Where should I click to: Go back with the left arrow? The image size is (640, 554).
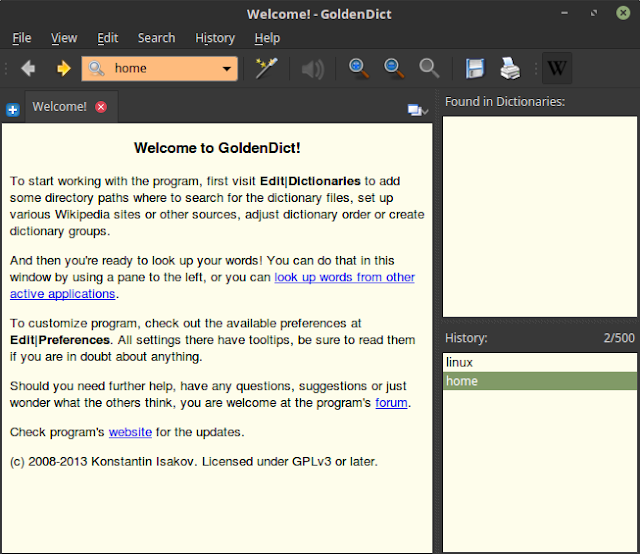[x=28, y=68]
